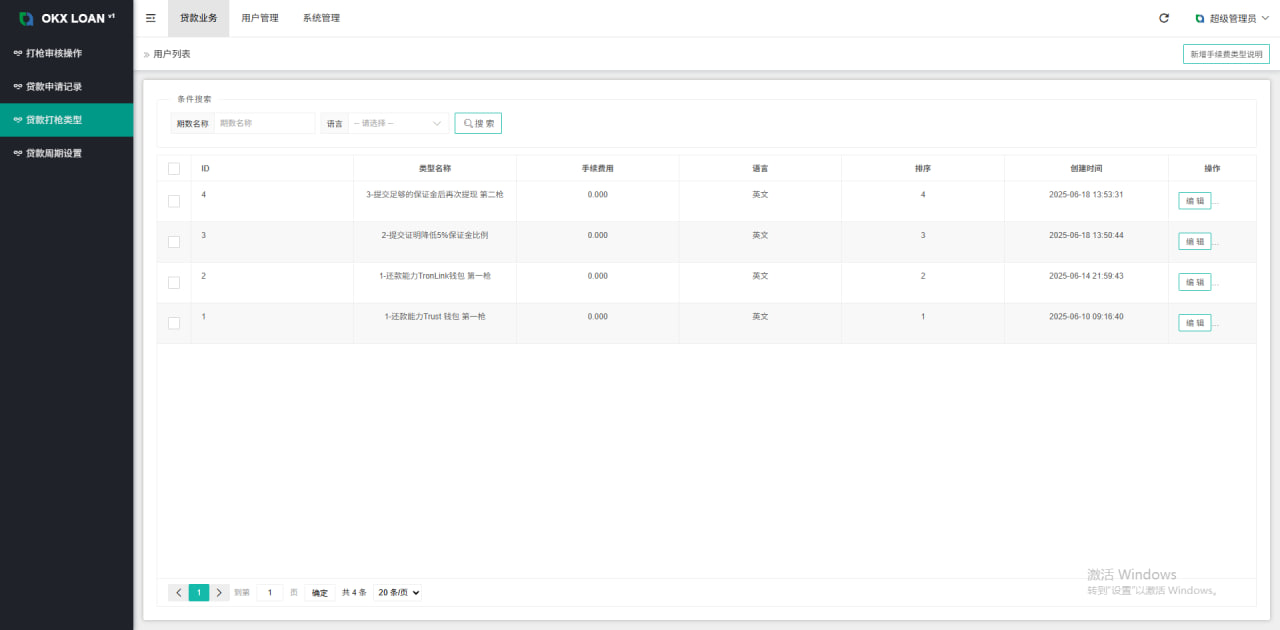Screen dimensions: 1280x630
Task: Expand the 超级管理员 account menu
Action: coord(1232,18)
